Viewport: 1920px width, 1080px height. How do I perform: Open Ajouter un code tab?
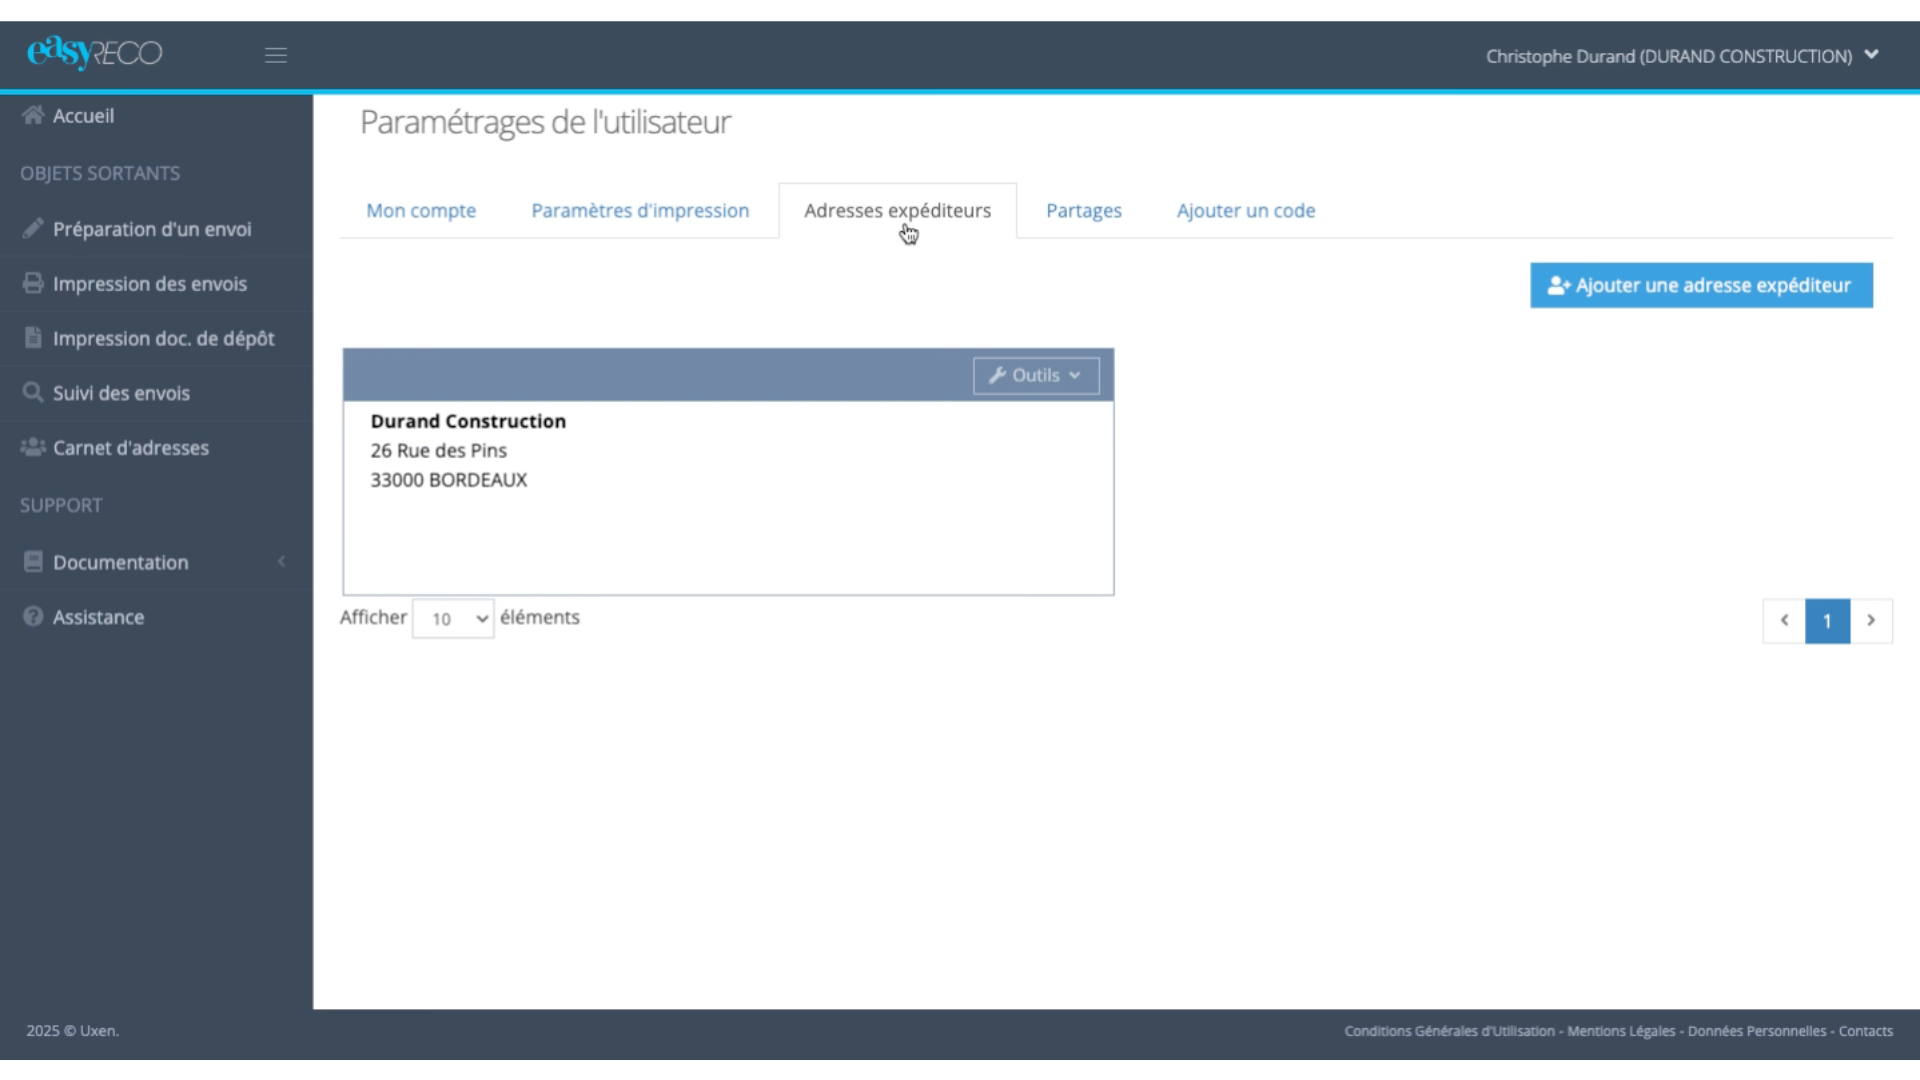1246,211
